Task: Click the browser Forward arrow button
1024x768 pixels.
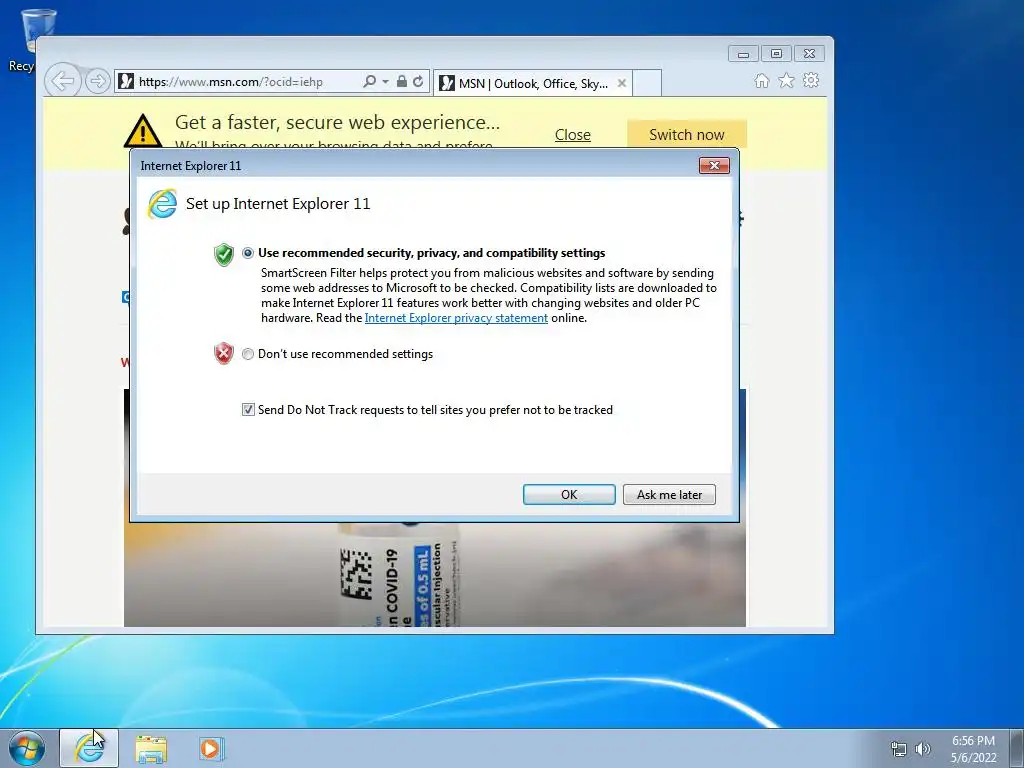Action: click(97, 82)
